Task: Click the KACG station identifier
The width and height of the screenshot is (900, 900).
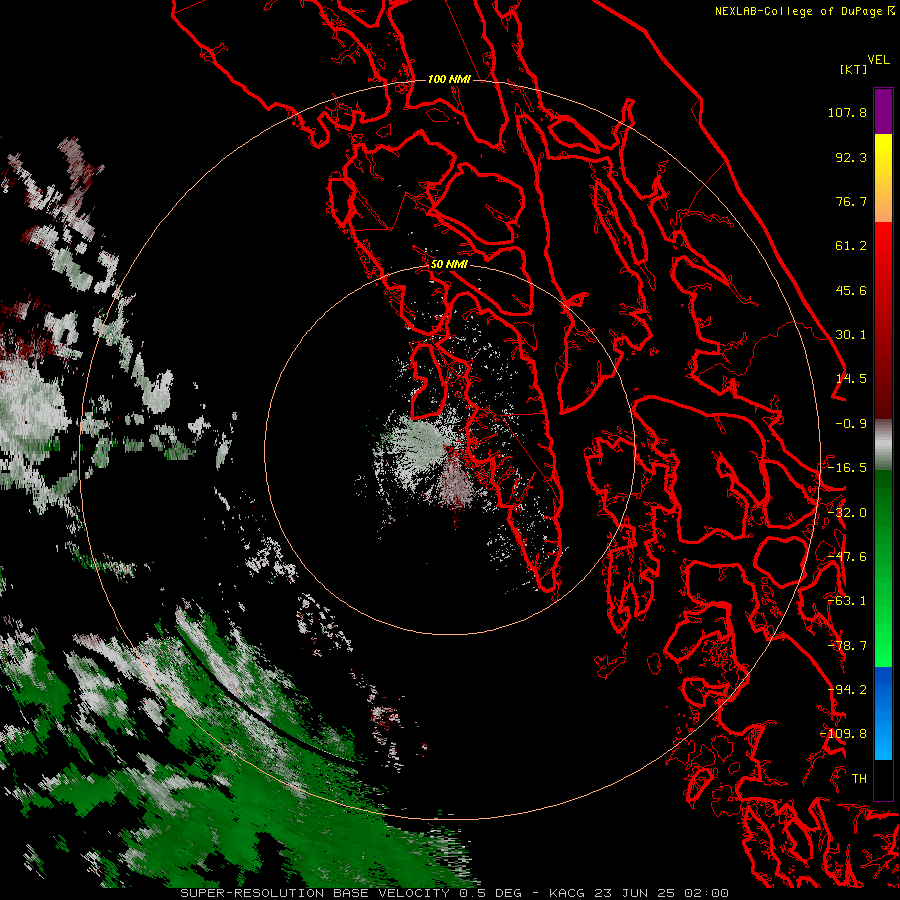Action: [x=567, y=893]
